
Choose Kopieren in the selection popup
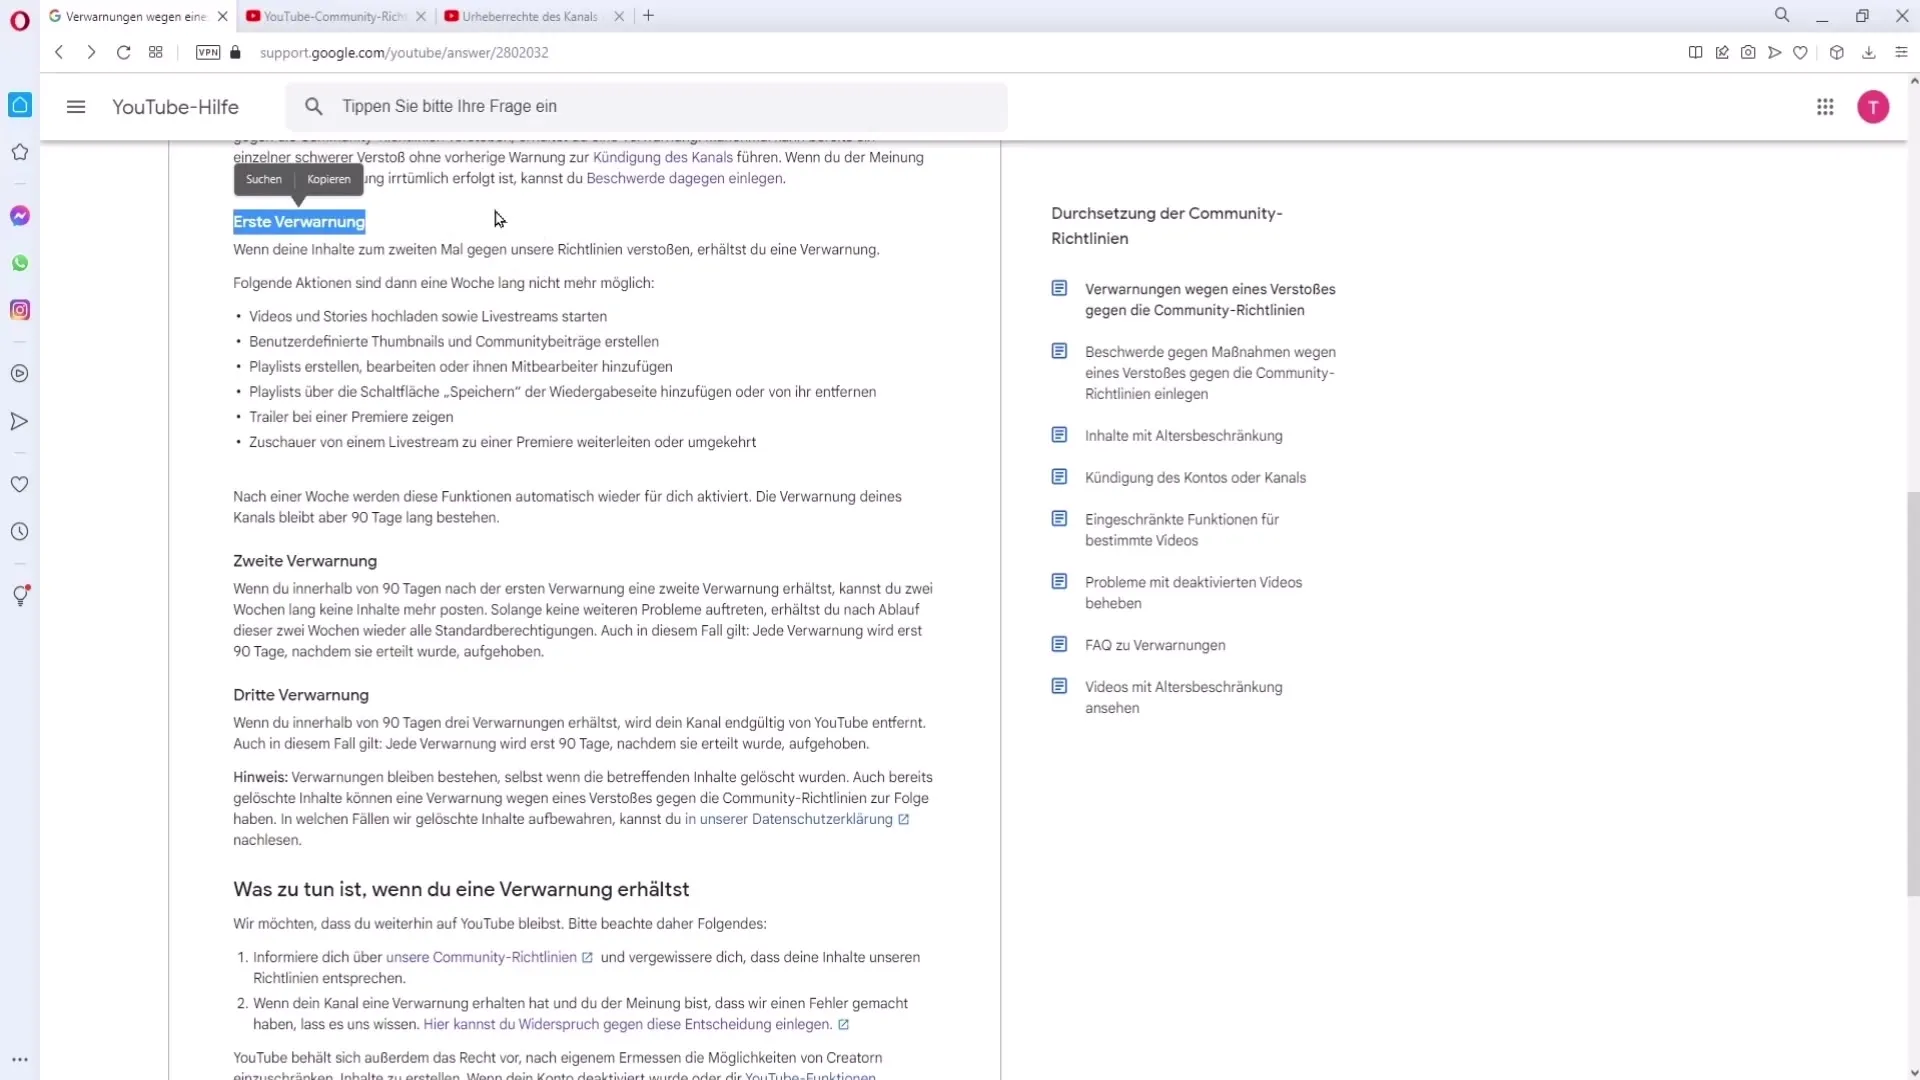329,179
